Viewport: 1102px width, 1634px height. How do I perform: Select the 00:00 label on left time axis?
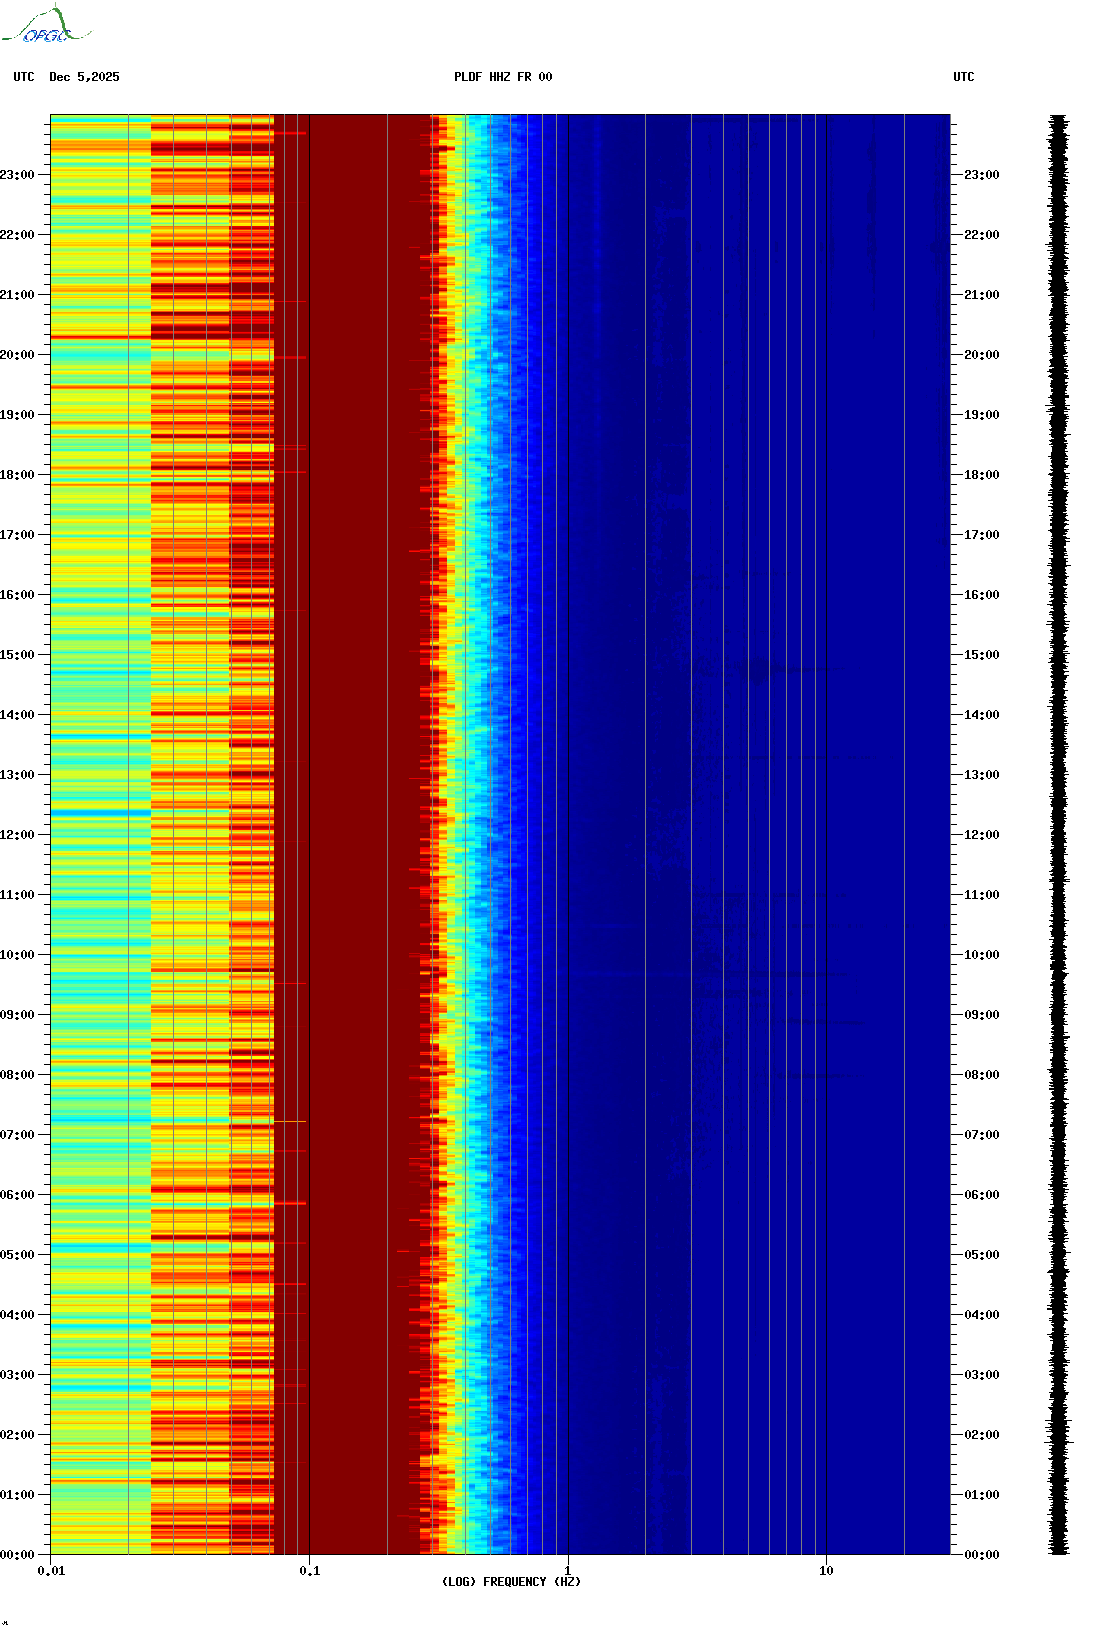tap(17, 1555)
